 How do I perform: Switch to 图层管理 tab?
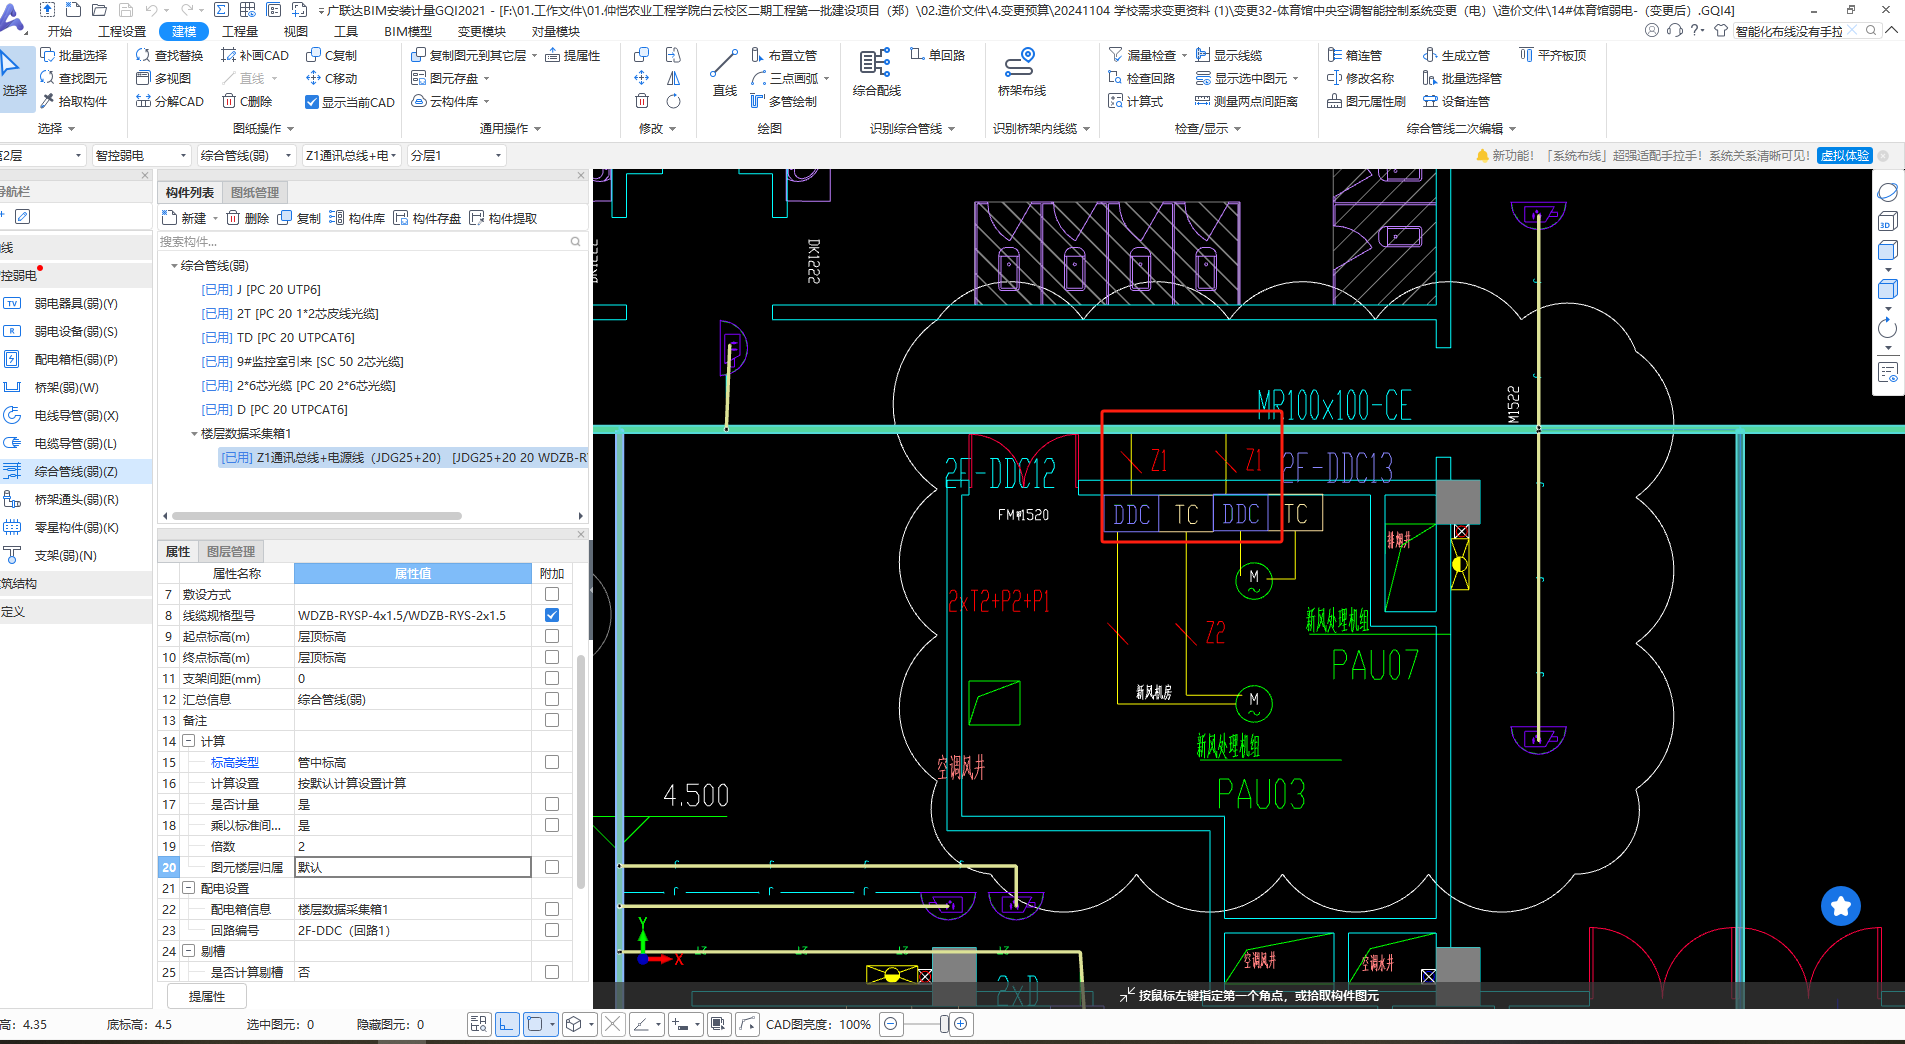coord(231,551)
